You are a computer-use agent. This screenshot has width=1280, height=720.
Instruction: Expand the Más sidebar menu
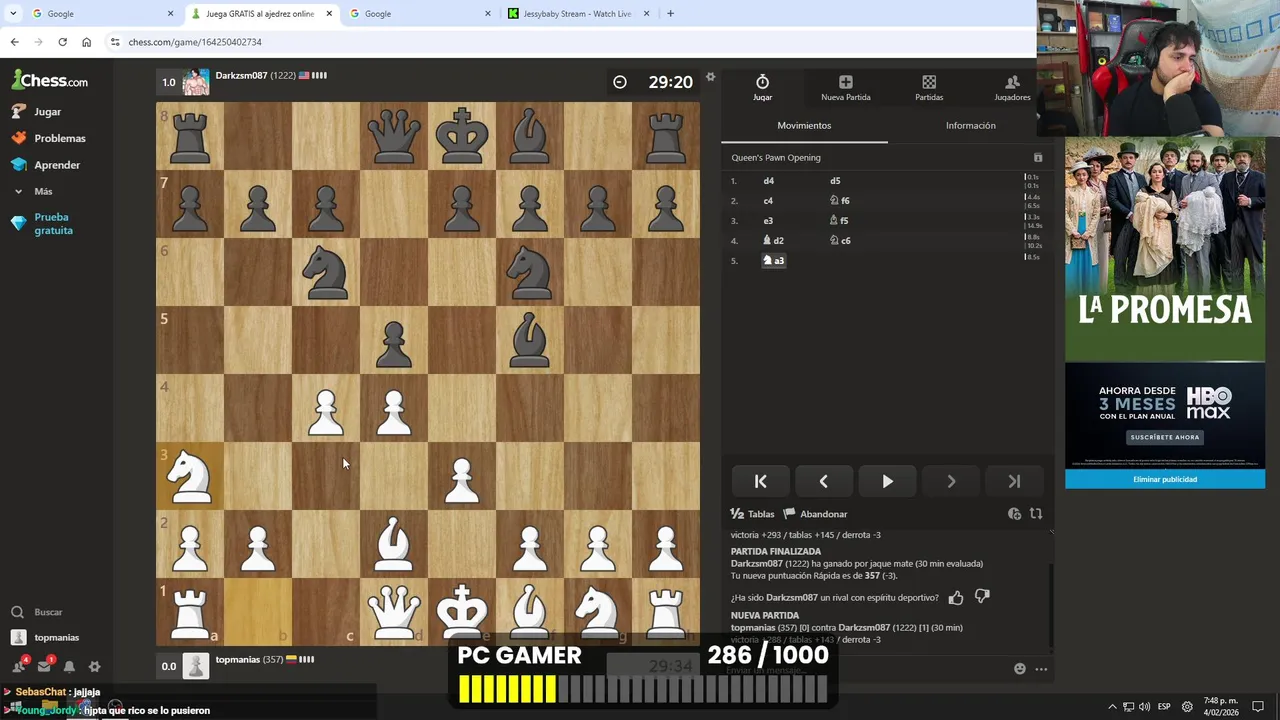tap(43, 191)
